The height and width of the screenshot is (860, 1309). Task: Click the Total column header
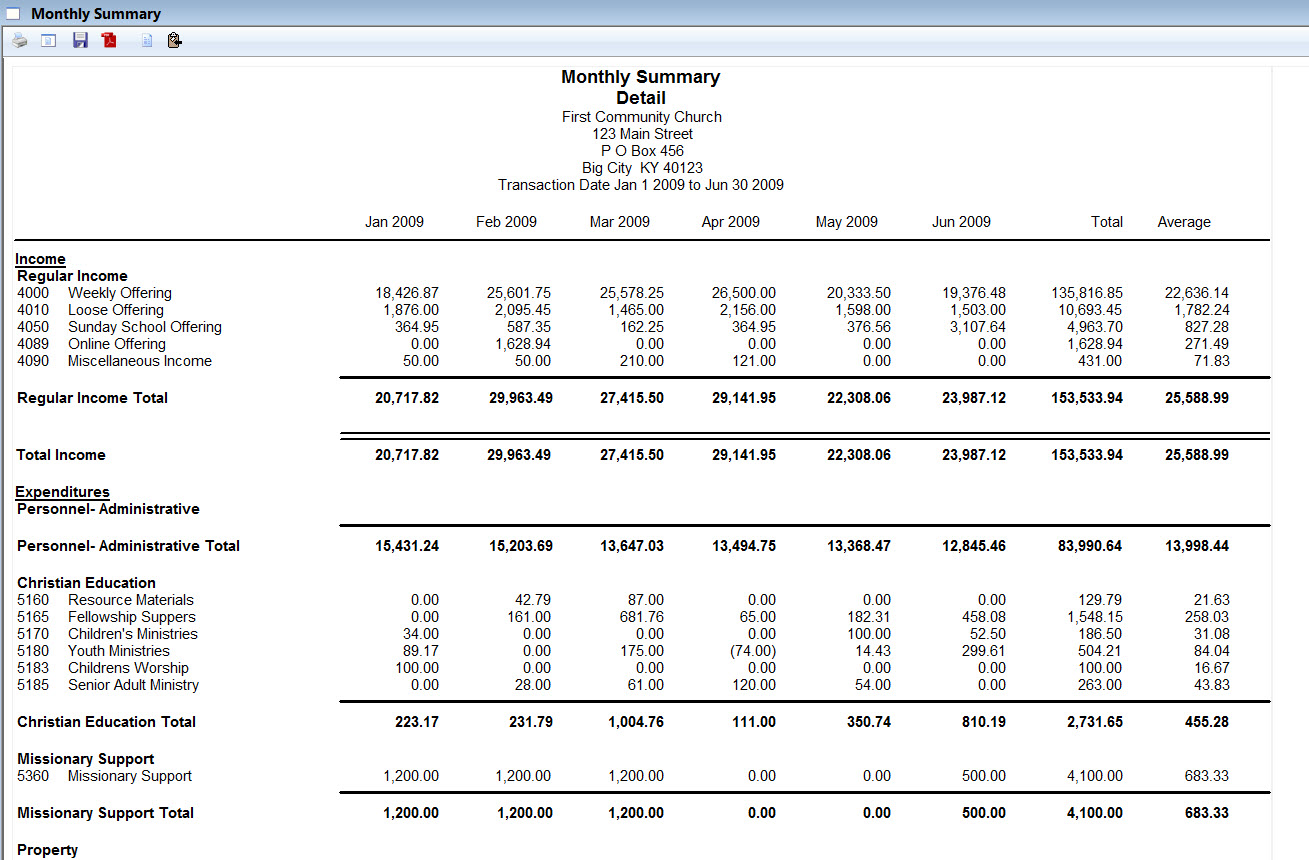tap(1107, 222)
